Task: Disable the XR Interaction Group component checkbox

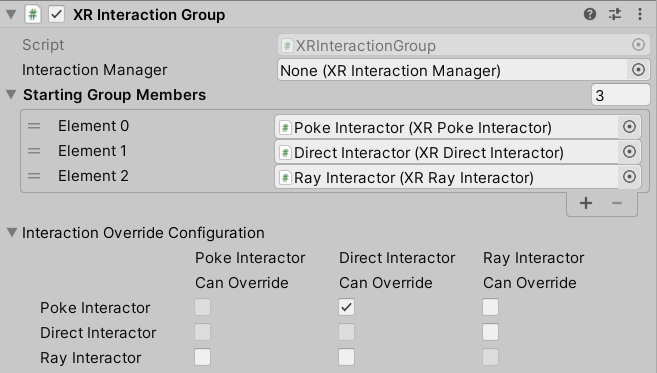Action: (x=57, y=15)
